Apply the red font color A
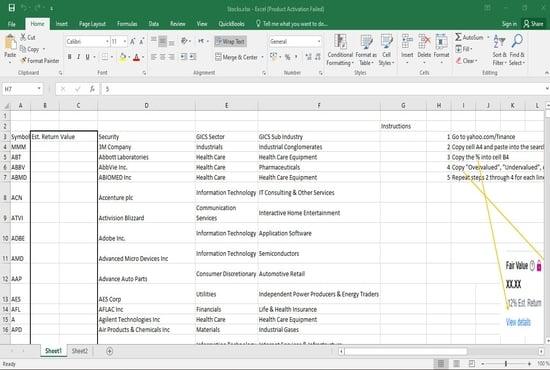This screenshot has height=370, width=550. (136, 57)
